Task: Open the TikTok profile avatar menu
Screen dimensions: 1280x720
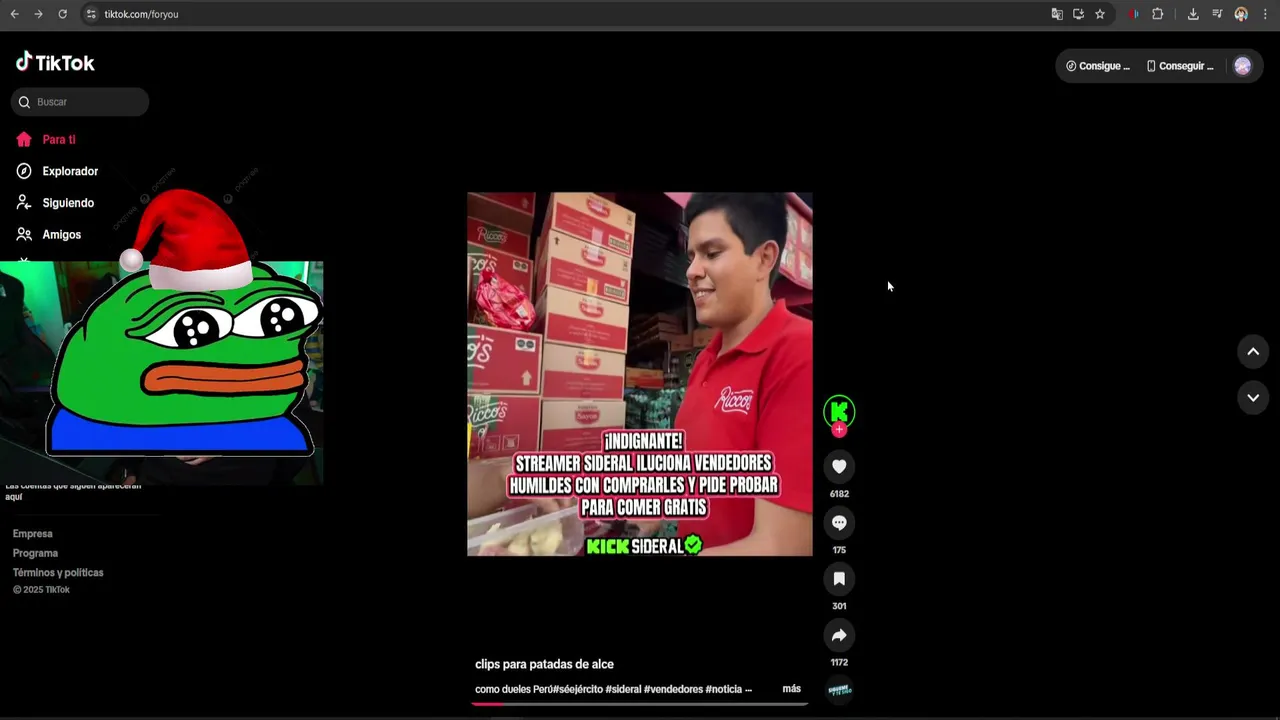Action: (x=1243, y=66)
